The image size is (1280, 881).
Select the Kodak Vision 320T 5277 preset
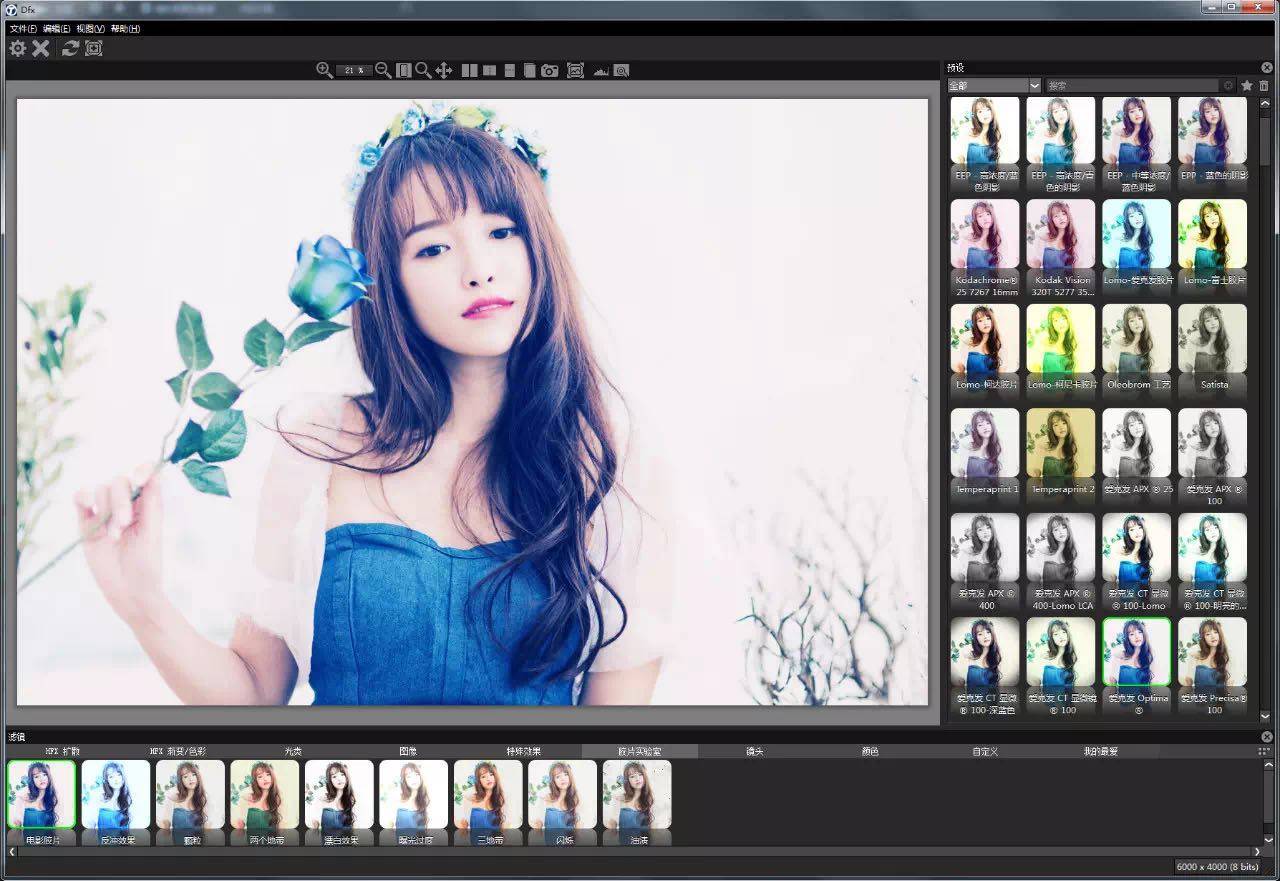click(1061, 248)
